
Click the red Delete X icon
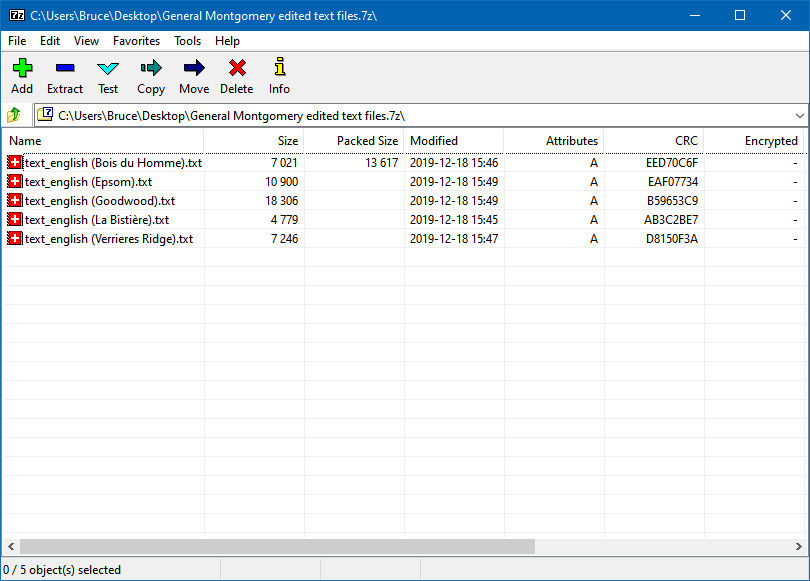(237, 69)
